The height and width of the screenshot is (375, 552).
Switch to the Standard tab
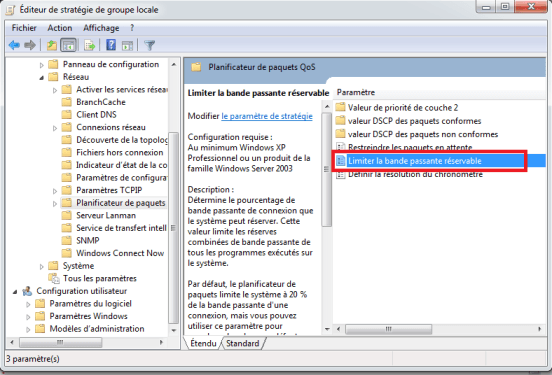click(243, 343)
